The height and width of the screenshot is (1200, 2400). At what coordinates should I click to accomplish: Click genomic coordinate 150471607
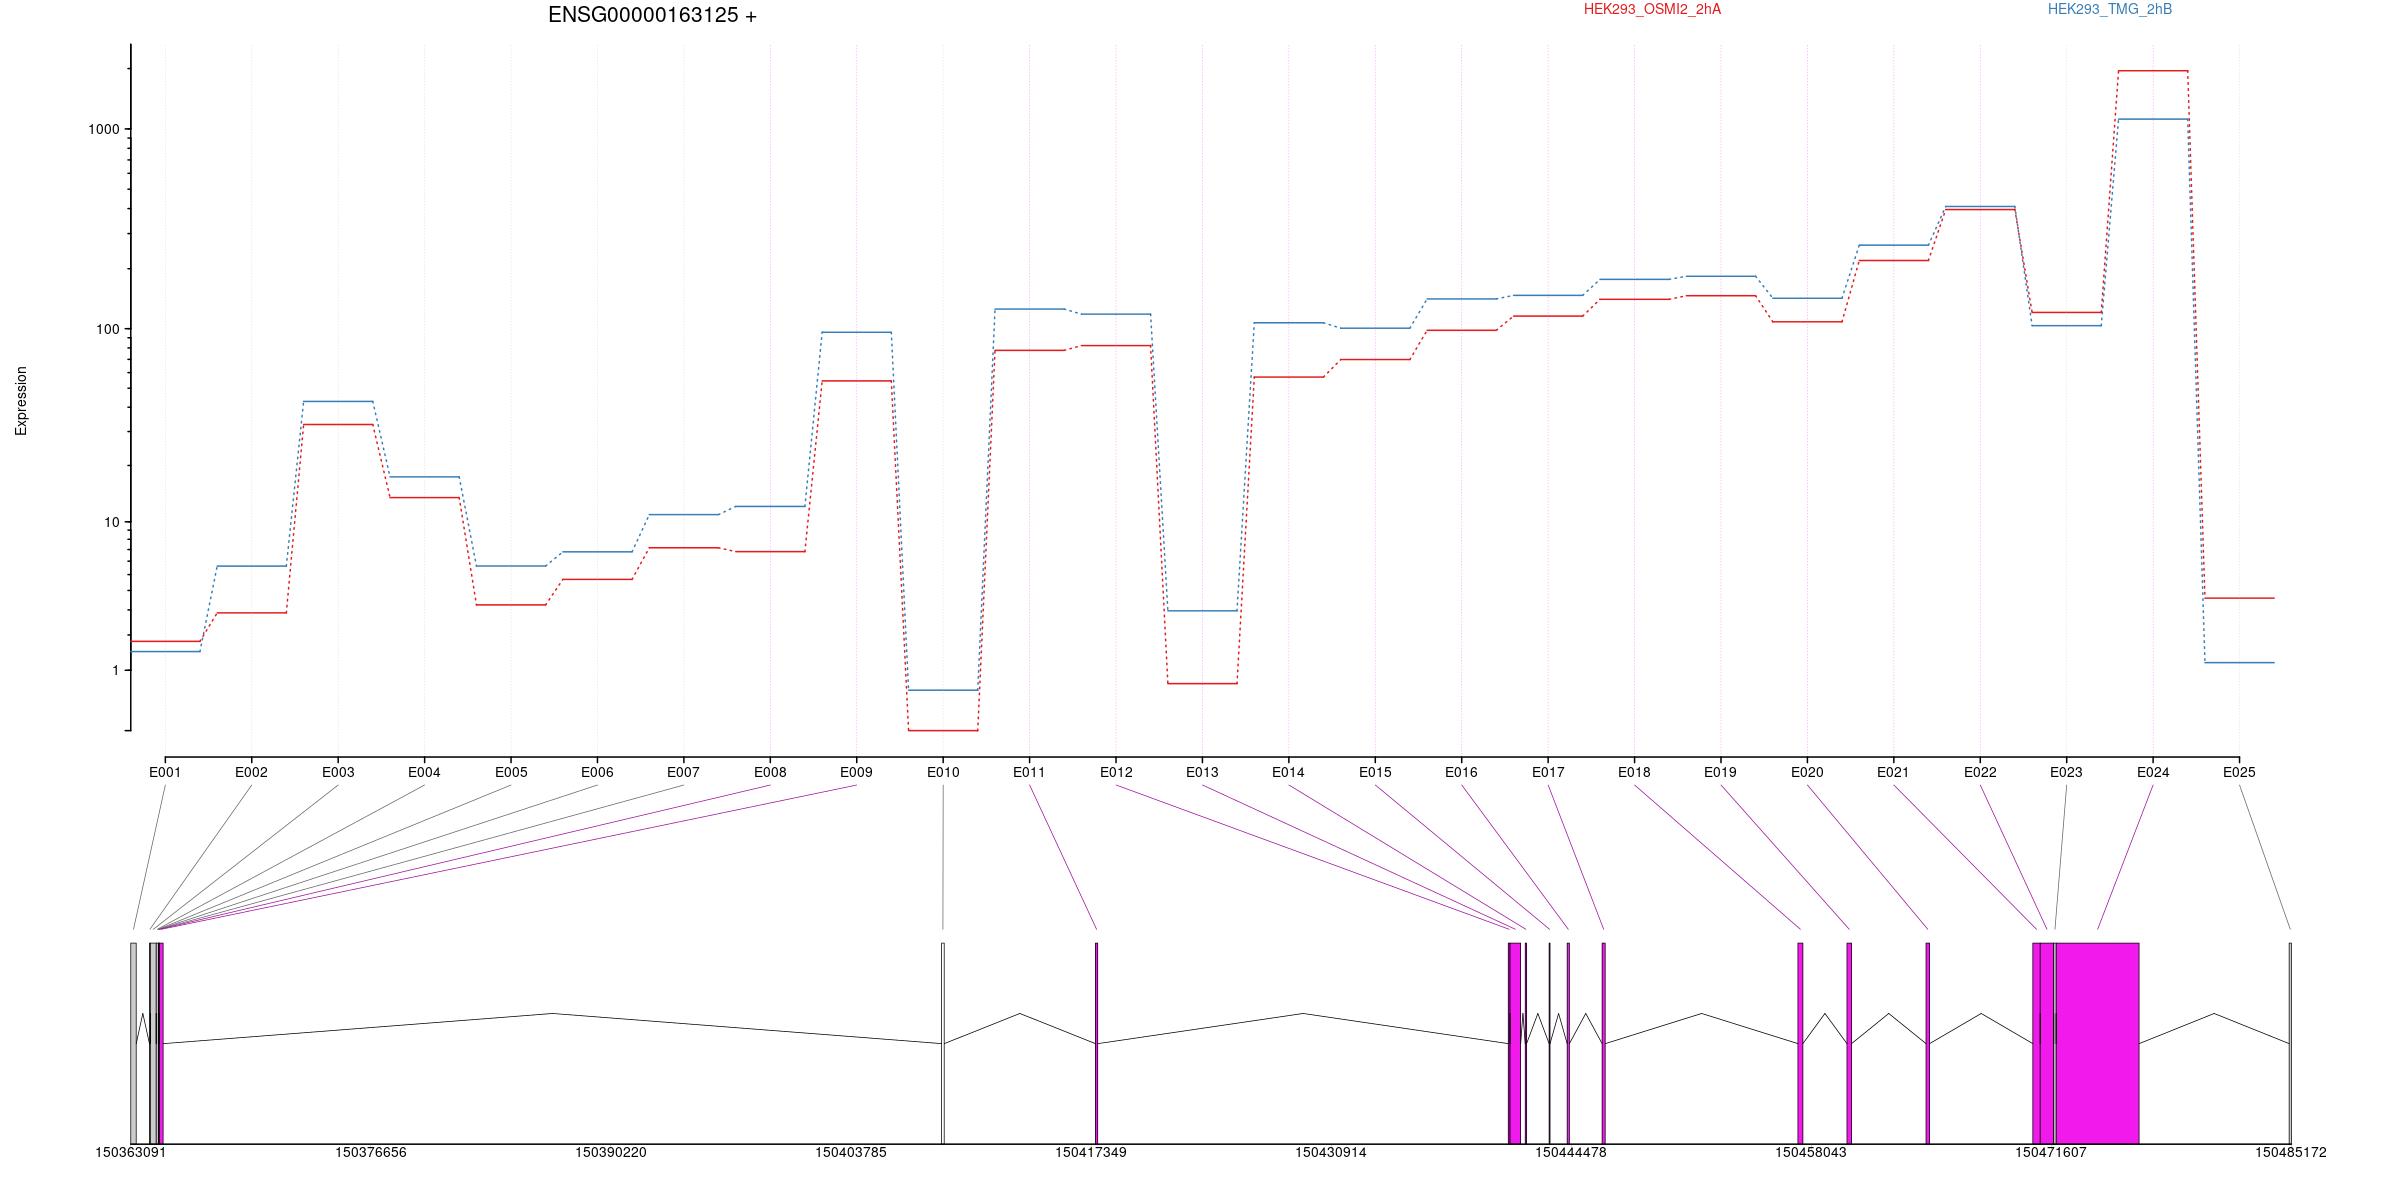[2051, 1152]
